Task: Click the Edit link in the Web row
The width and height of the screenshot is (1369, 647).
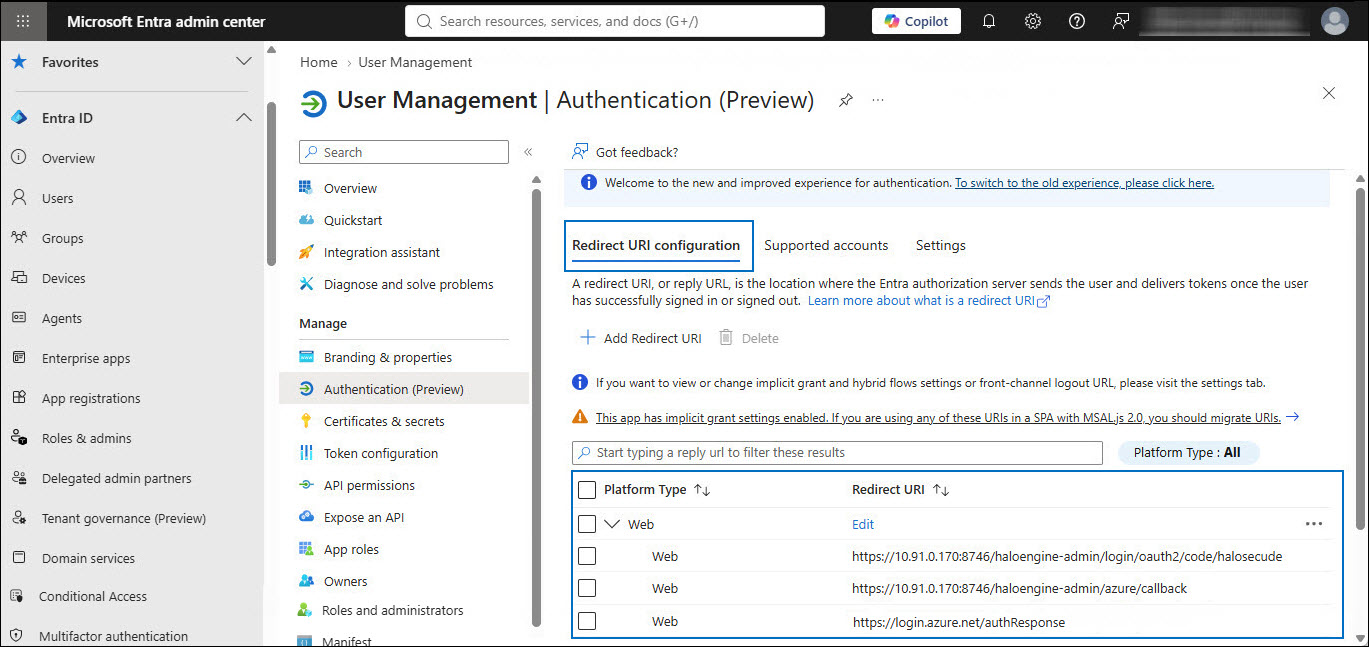Action: tap(863, 524)
